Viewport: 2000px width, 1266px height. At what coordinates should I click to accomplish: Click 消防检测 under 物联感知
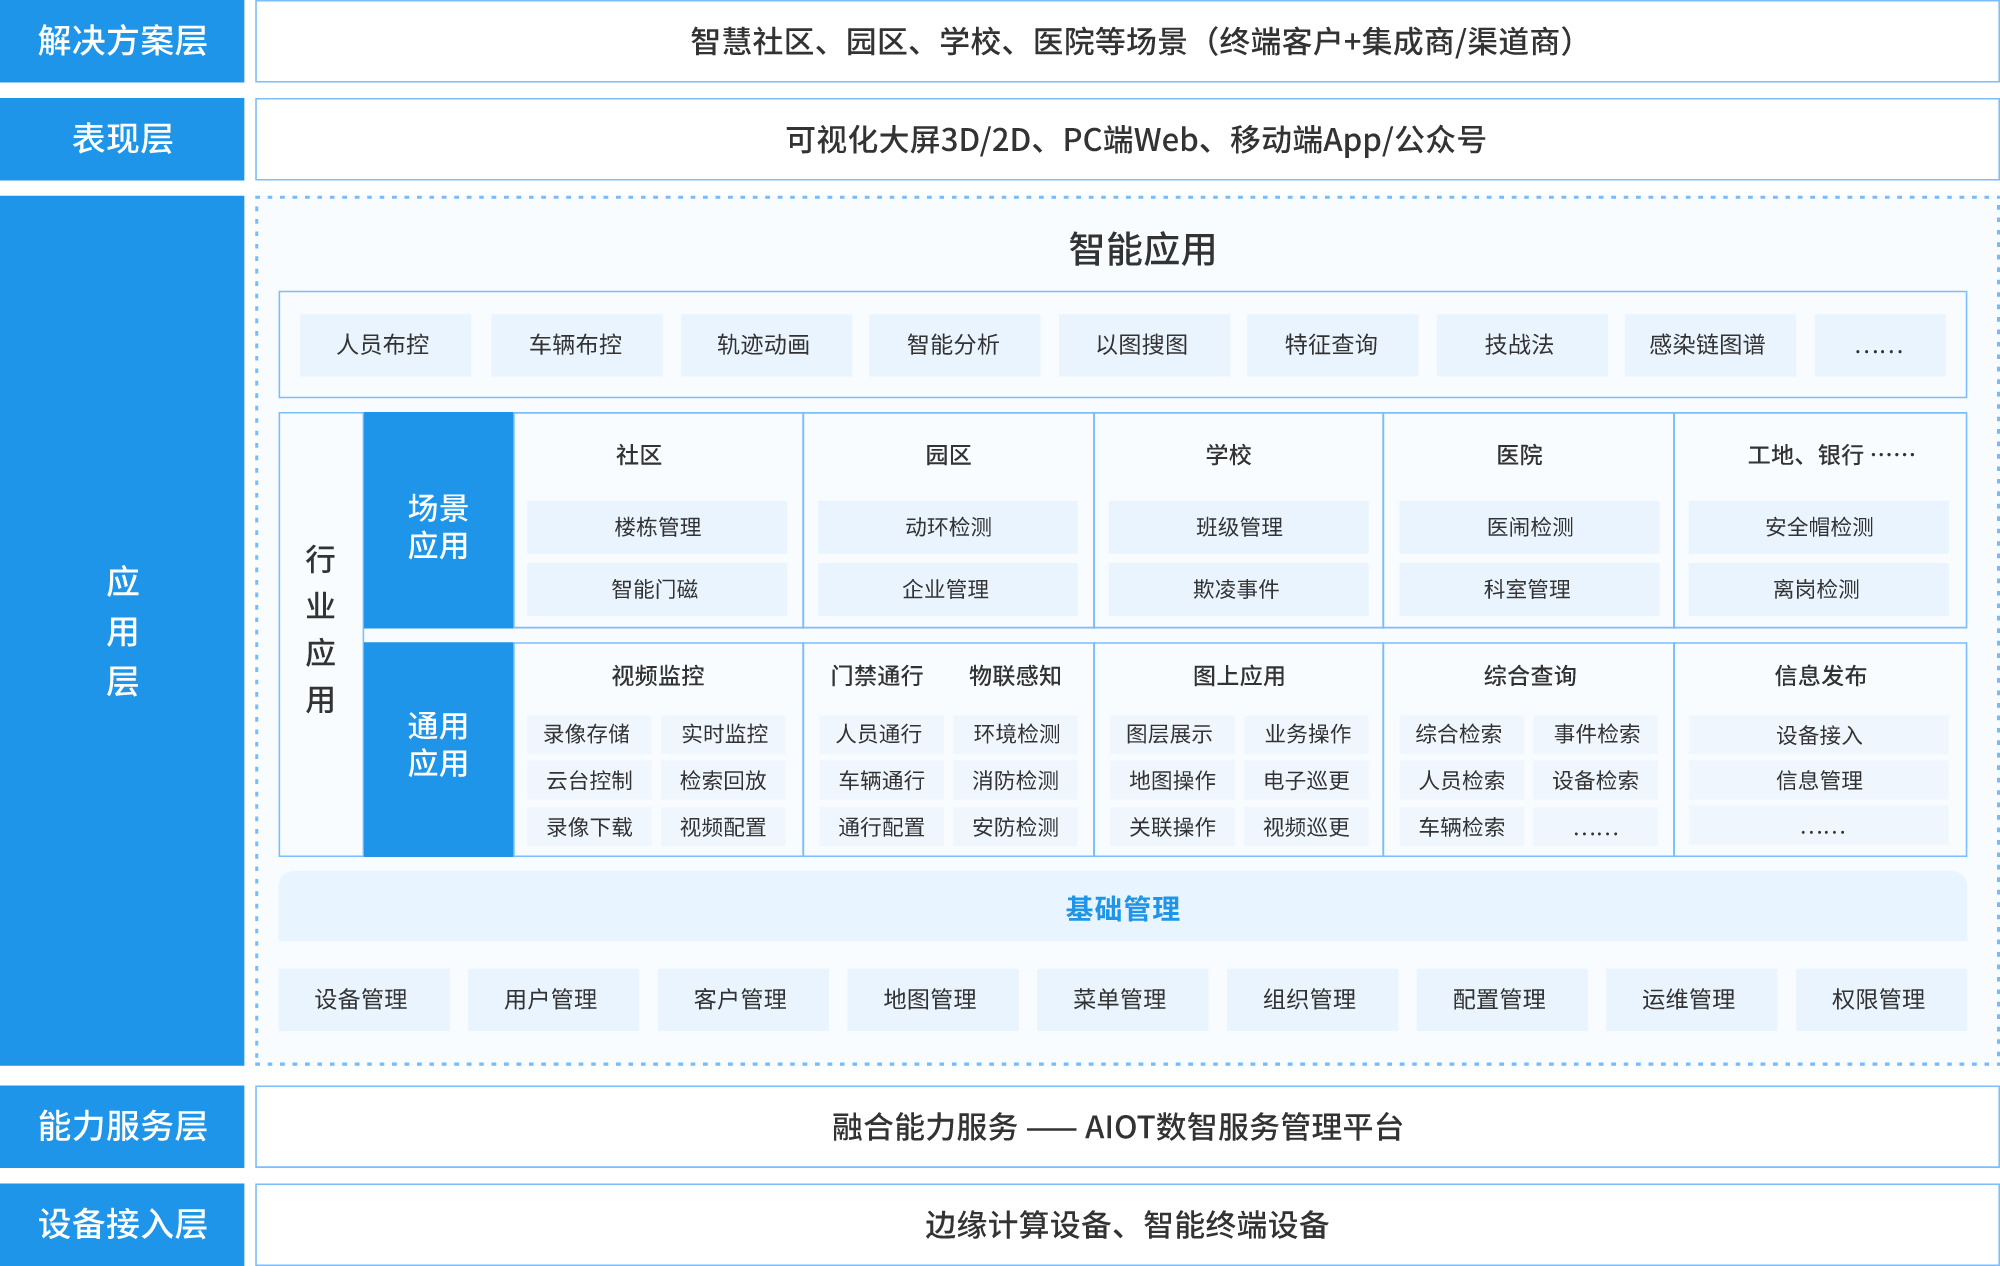click(1015, 780)
